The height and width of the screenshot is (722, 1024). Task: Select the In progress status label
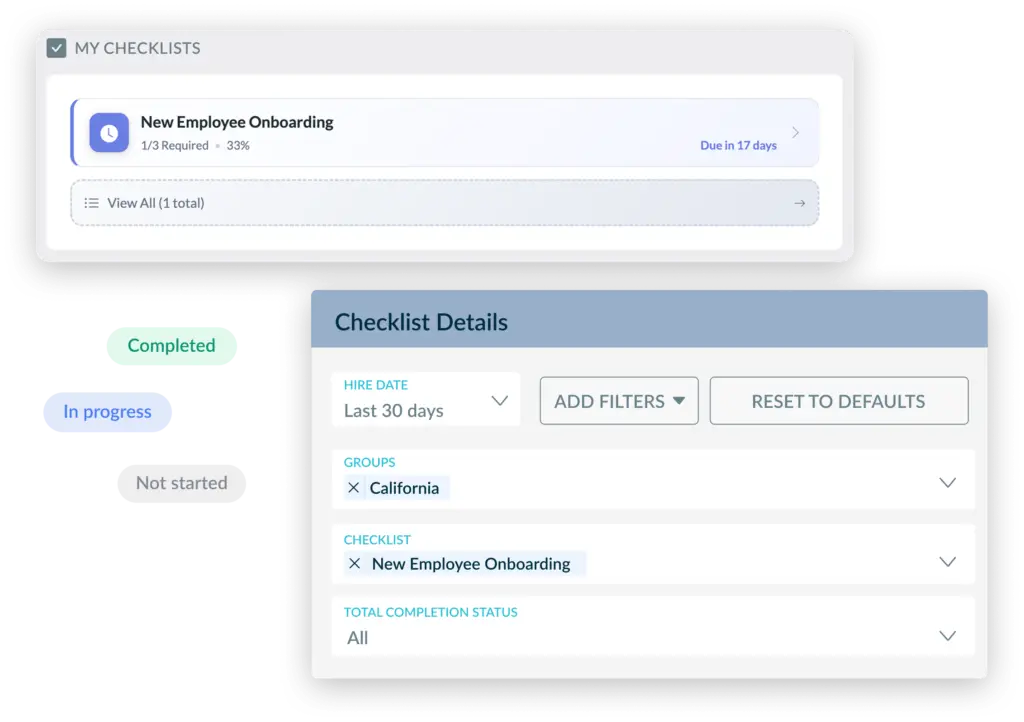107,411
